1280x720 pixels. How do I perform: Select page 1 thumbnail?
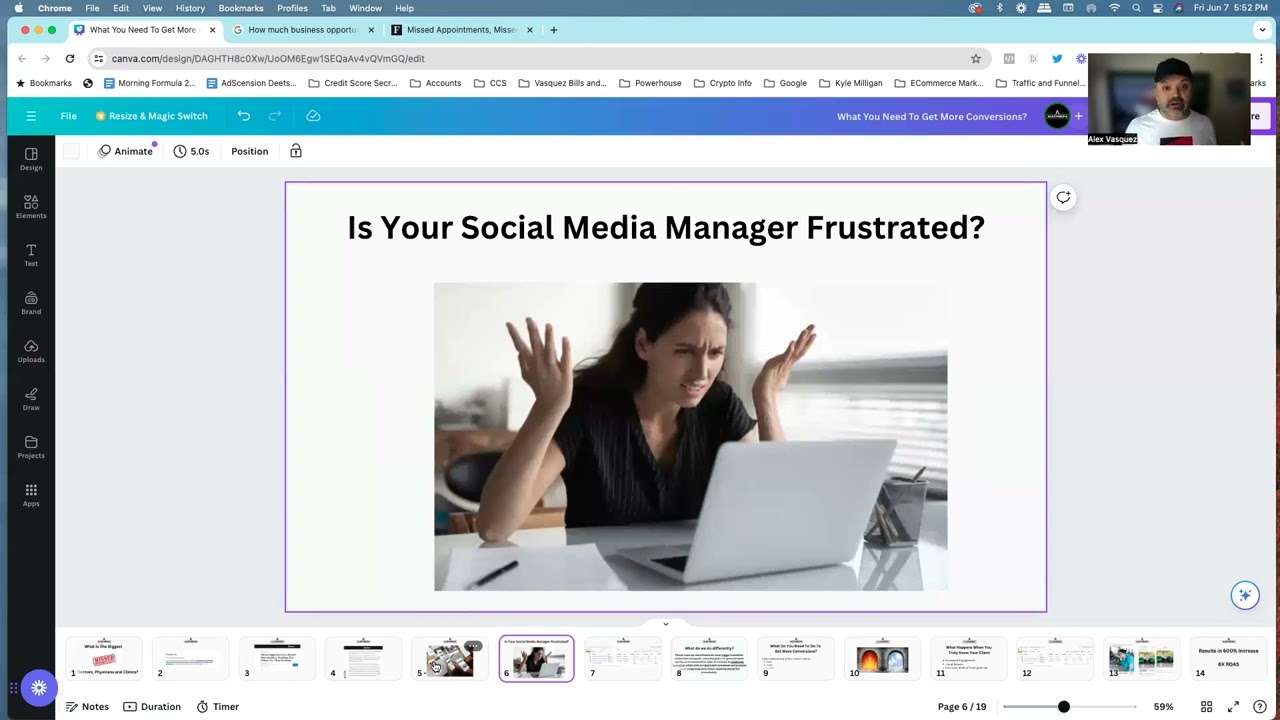click(104, 659)
